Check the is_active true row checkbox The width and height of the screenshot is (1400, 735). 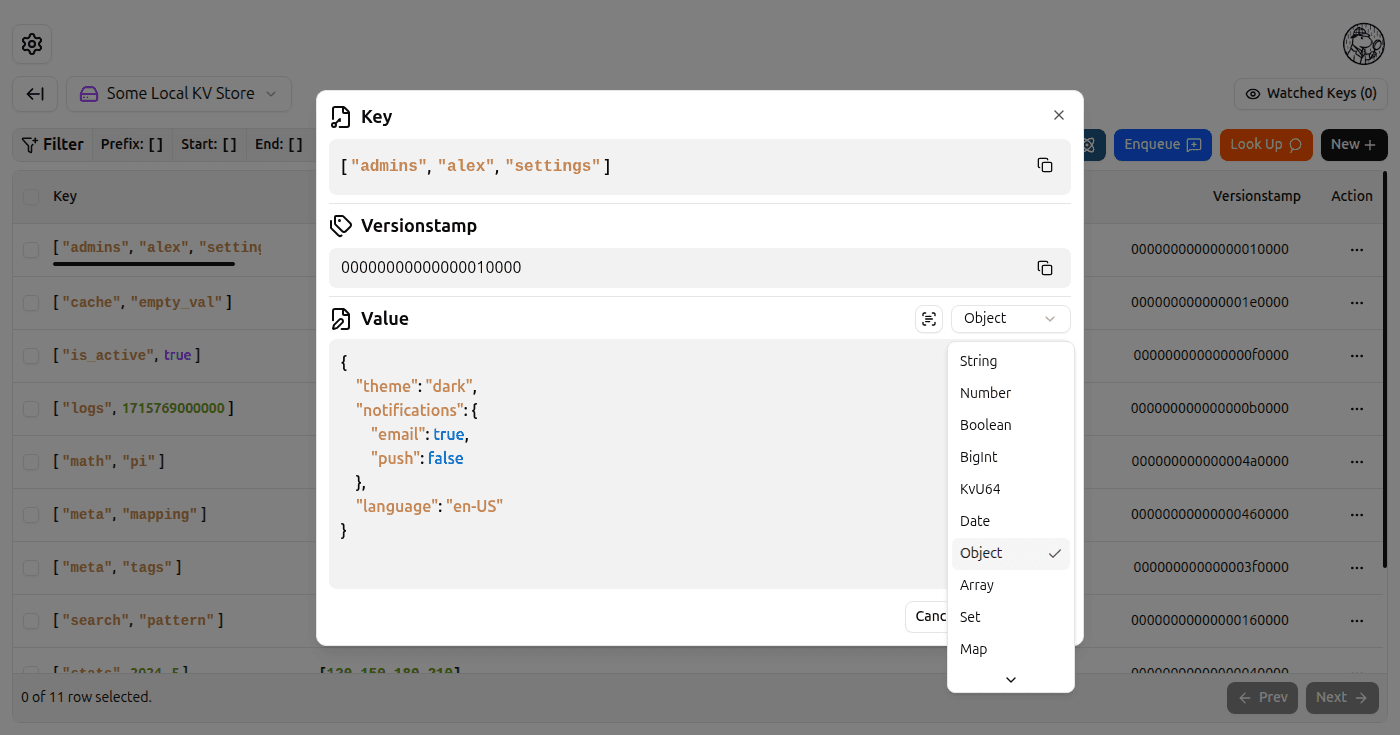[x=31, y=356]
